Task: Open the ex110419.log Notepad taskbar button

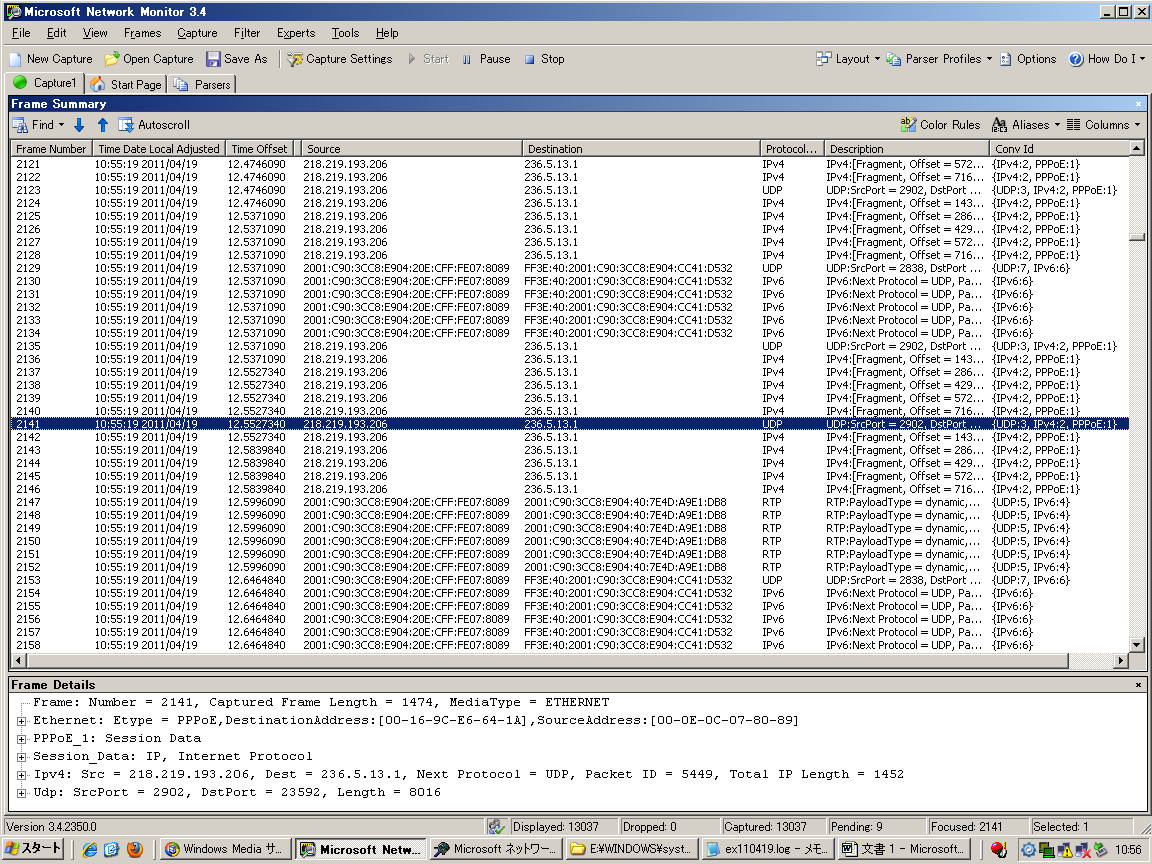Action: pos(768,849)
